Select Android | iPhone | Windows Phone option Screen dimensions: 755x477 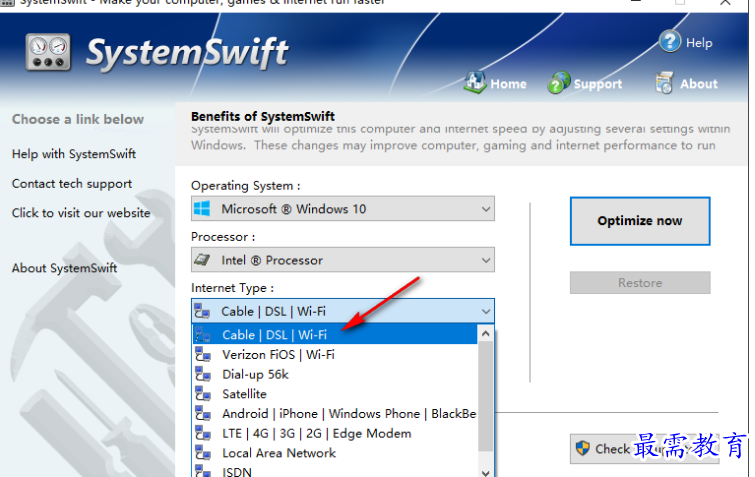click(335, 414)
